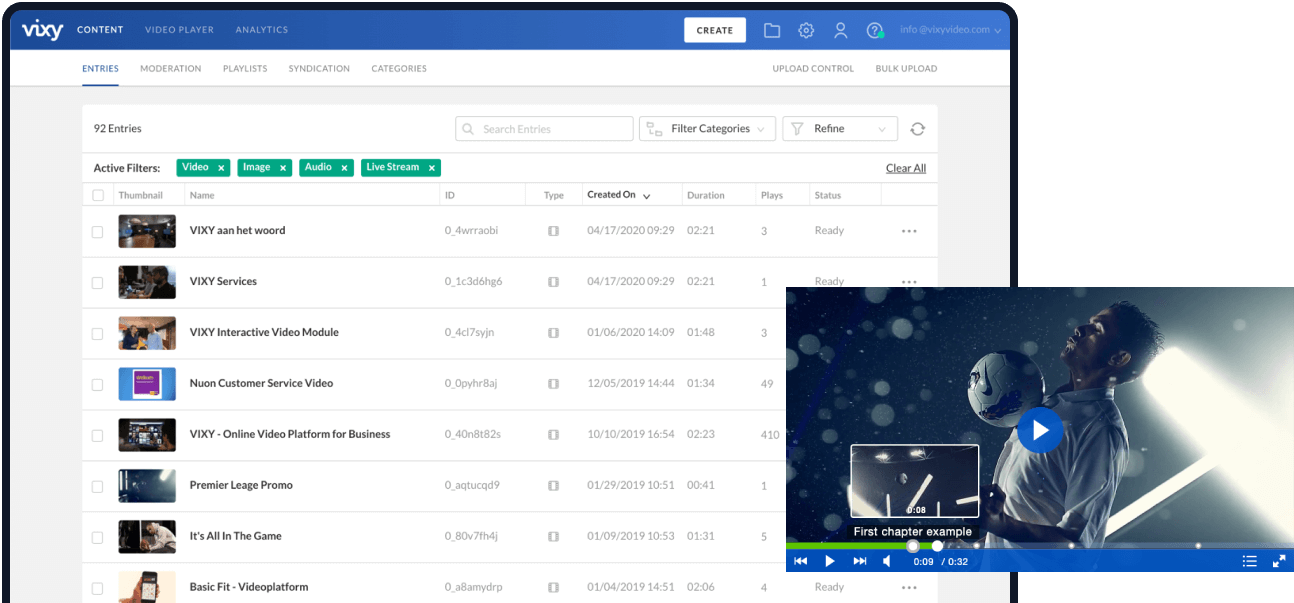Screen dimensions: 1294x603
Task: Click small play button in player bar
Action: click(x=829, y=561)
